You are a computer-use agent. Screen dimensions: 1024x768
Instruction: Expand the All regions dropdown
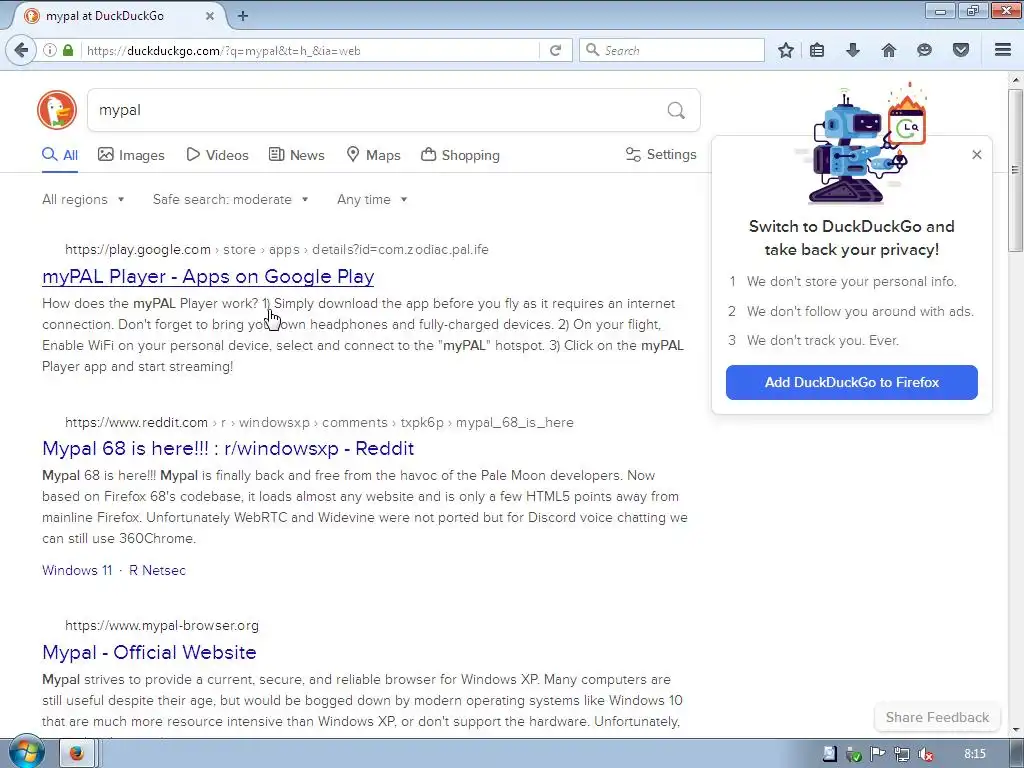click(83, 199)
